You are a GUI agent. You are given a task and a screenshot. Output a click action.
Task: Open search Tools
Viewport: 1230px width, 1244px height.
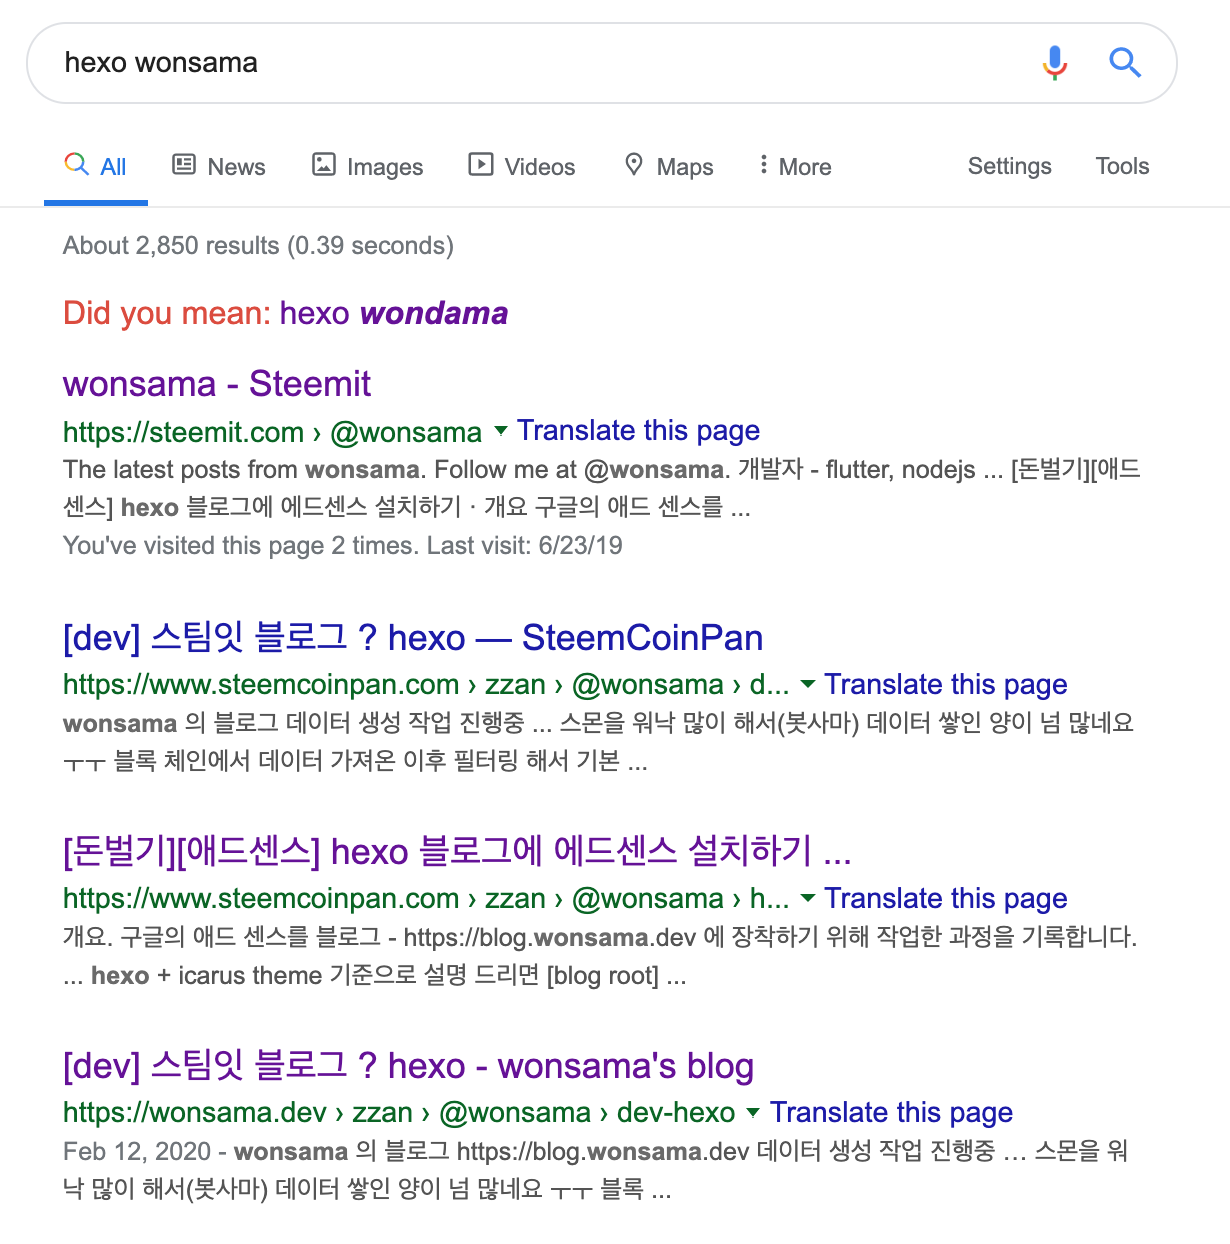[1122, 166]
